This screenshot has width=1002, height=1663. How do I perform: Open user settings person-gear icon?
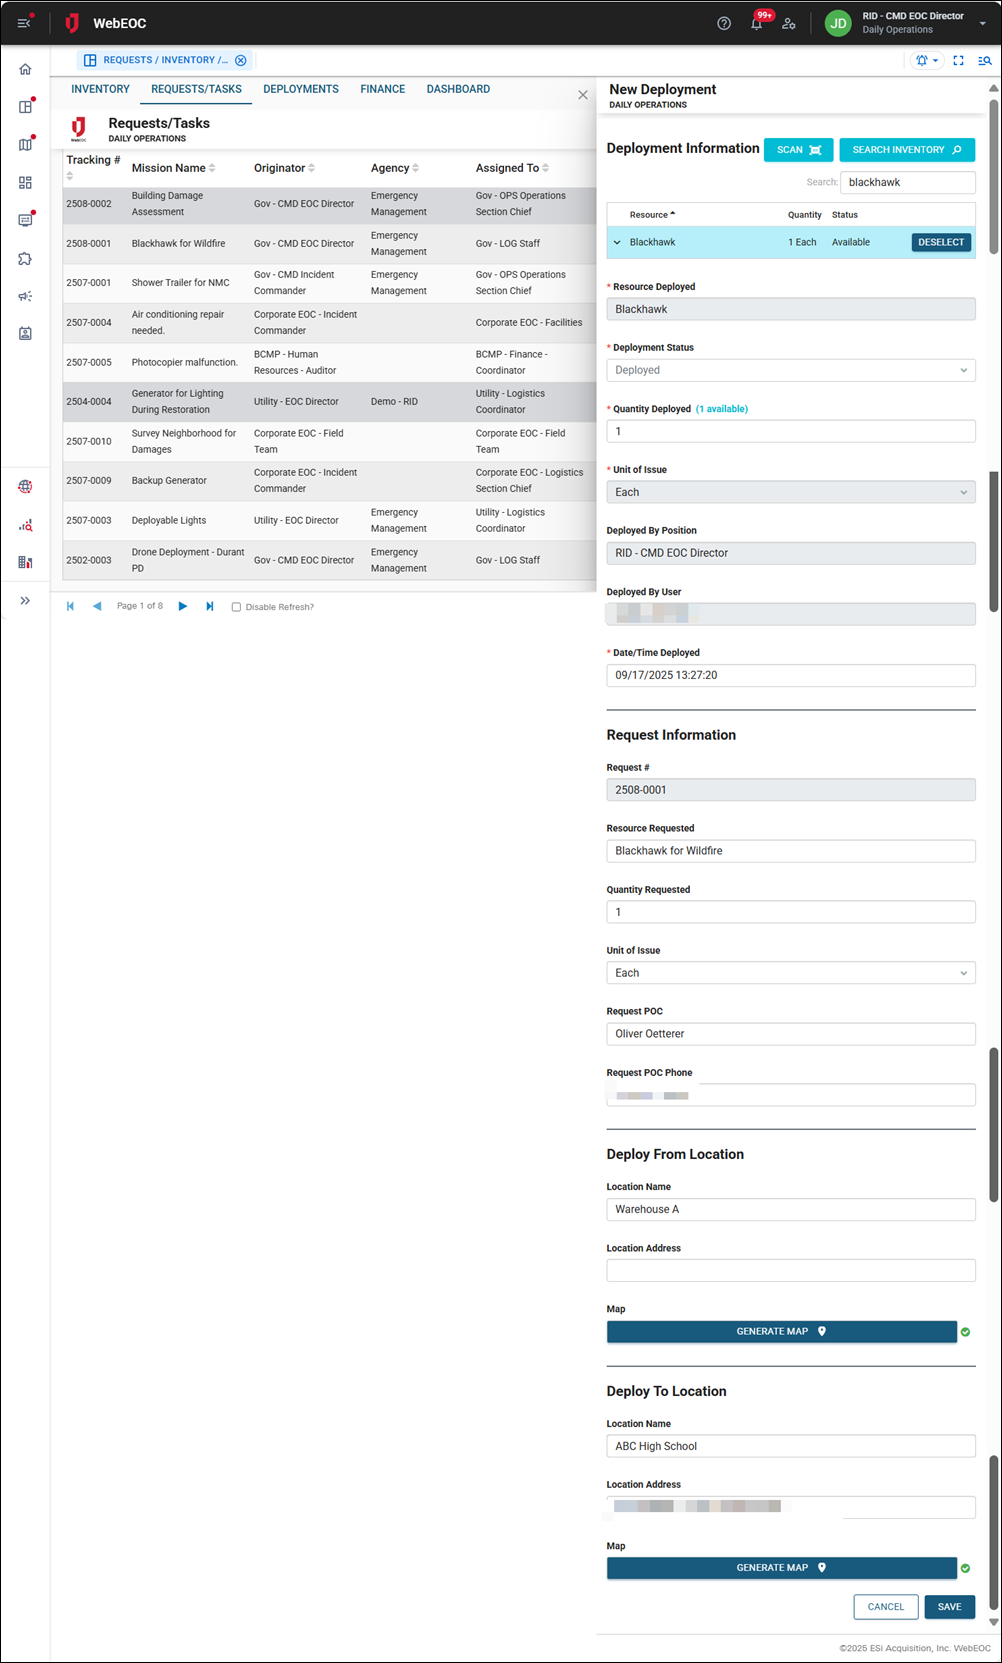tap(789, 23)
